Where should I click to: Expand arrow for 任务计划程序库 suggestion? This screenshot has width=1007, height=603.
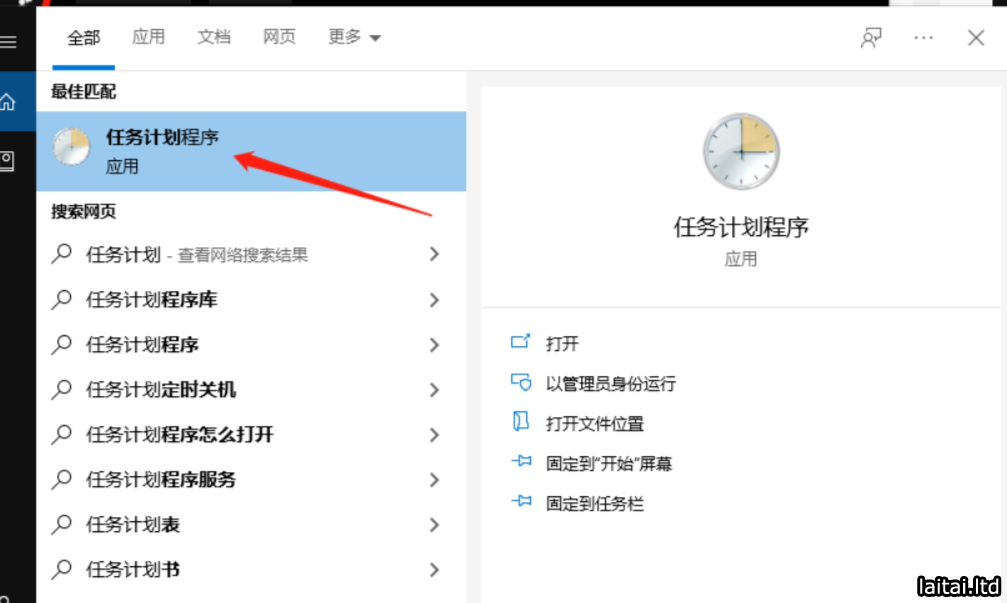click(434, 300)
